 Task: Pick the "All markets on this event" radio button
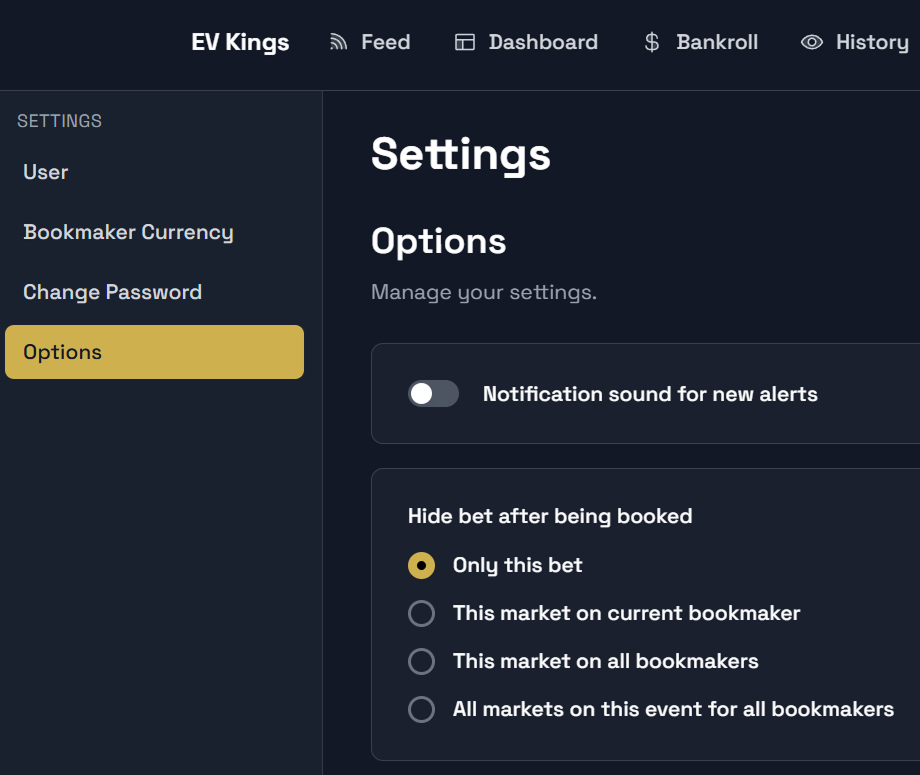422,709
